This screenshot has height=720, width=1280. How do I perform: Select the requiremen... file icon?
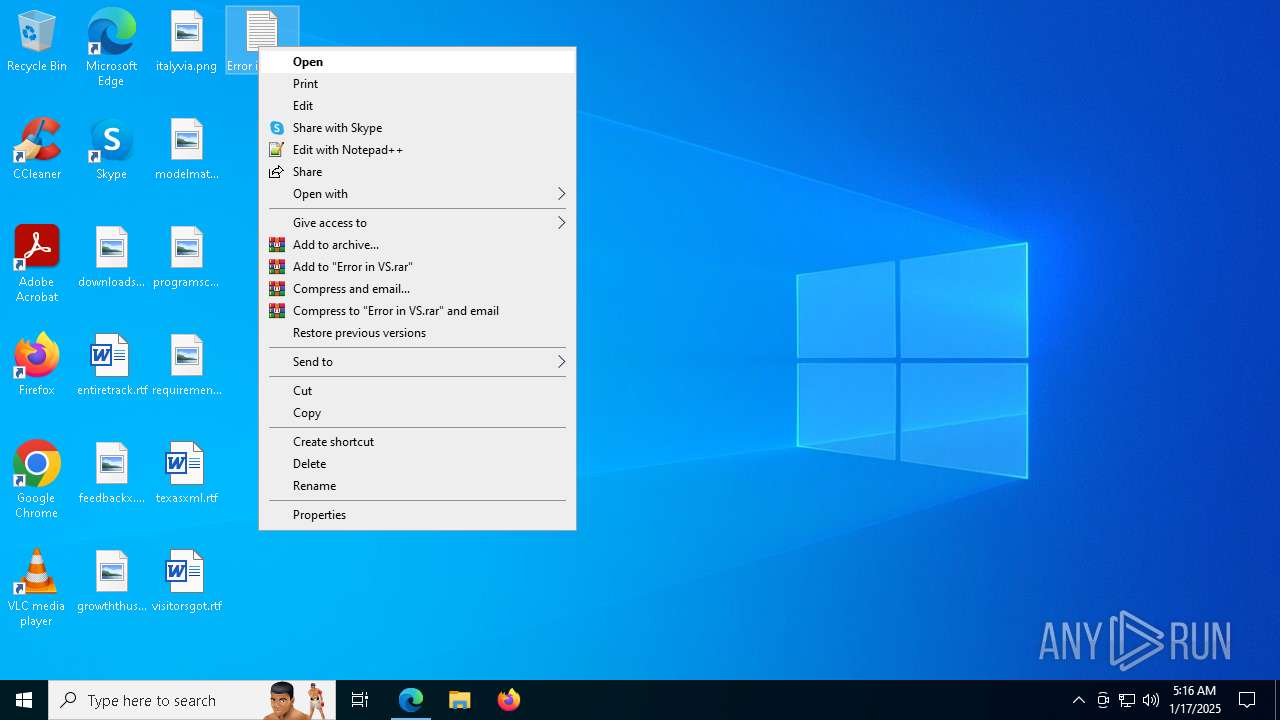[x=186, y=366]
